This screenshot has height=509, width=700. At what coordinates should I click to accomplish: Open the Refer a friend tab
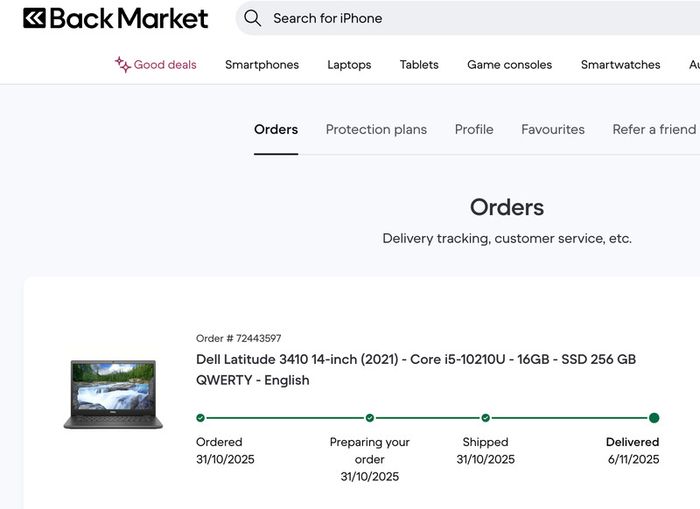pos(654,129)
